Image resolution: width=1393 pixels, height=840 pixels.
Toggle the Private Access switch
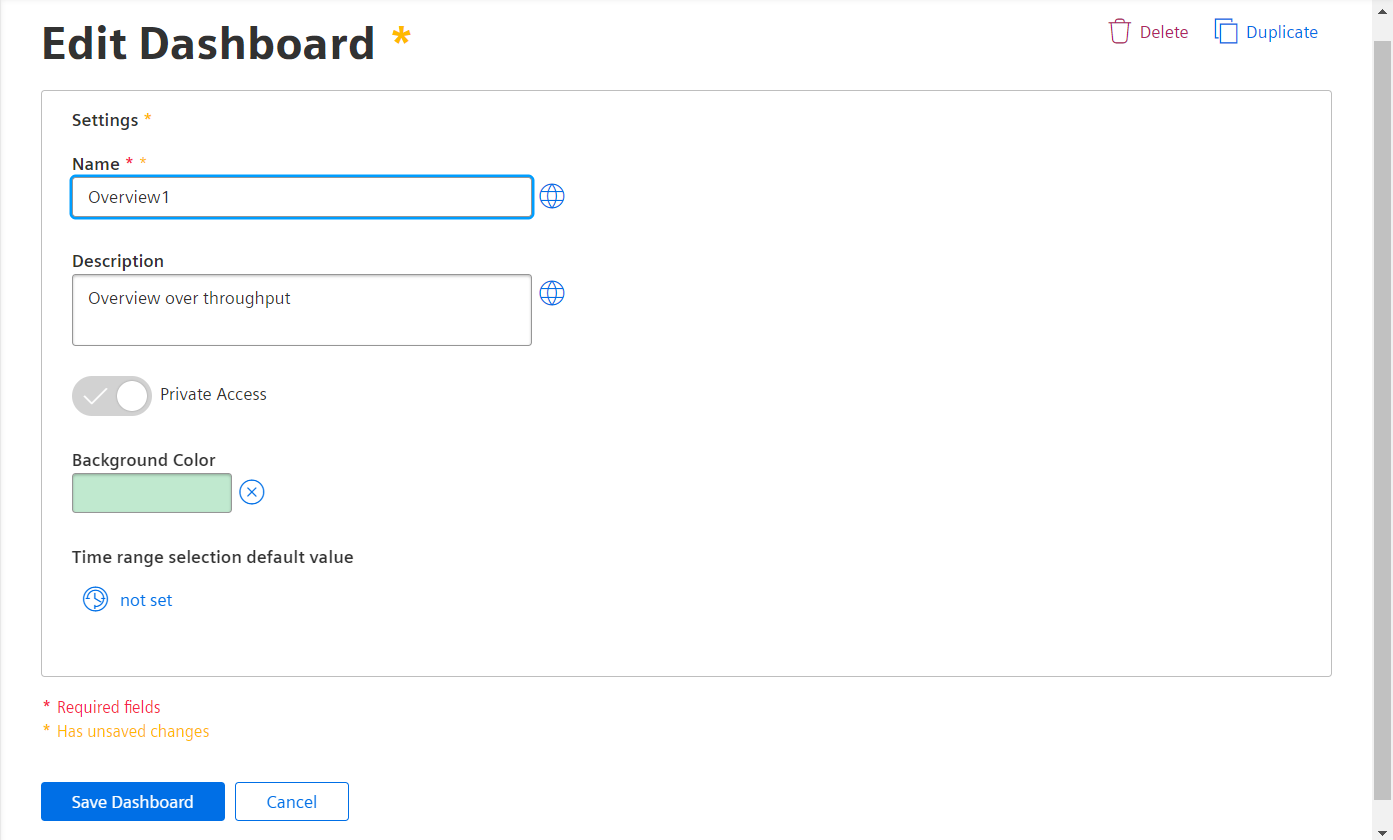(x=112, y=396)
